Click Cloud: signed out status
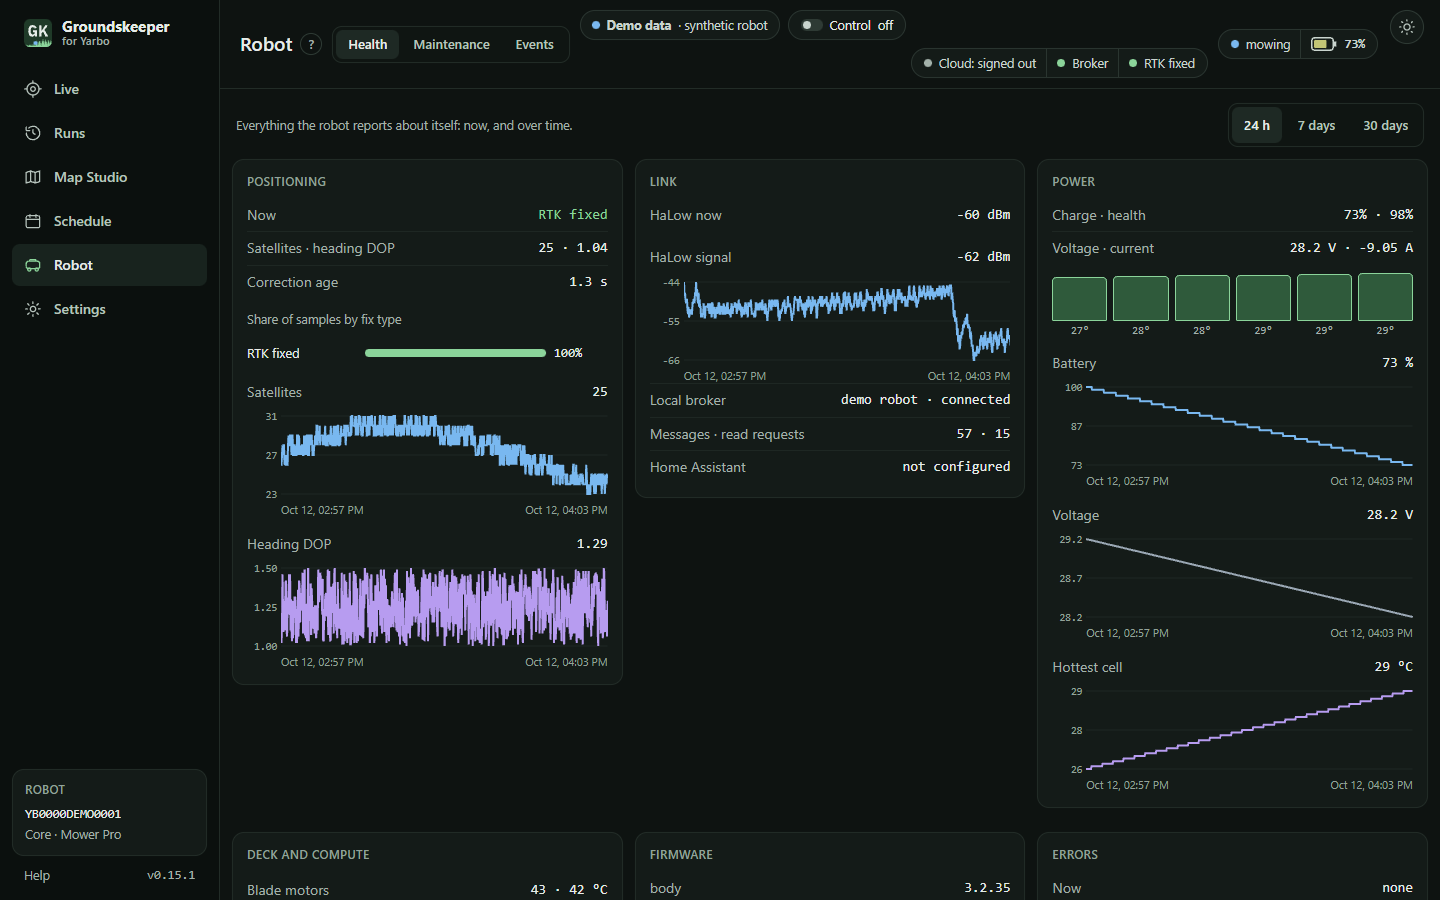 979,63
